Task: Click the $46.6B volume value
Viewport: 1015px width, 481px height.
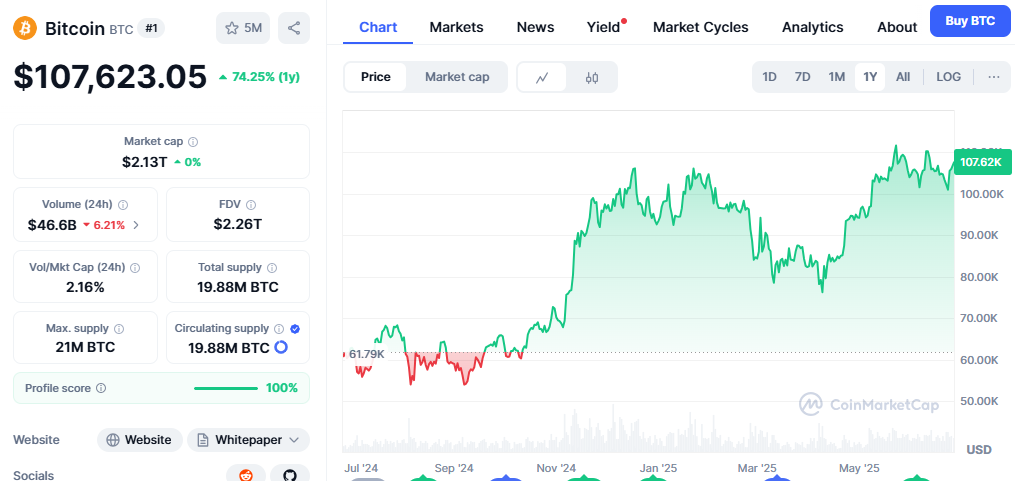Action: click(x=52, y=225)
